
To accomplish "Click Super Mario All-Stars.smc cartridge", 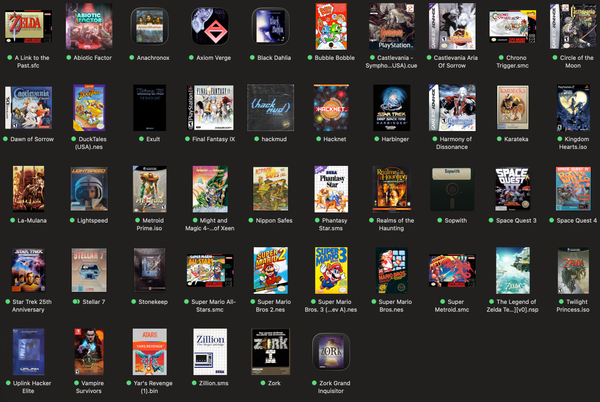I will (x=210, y=270).
